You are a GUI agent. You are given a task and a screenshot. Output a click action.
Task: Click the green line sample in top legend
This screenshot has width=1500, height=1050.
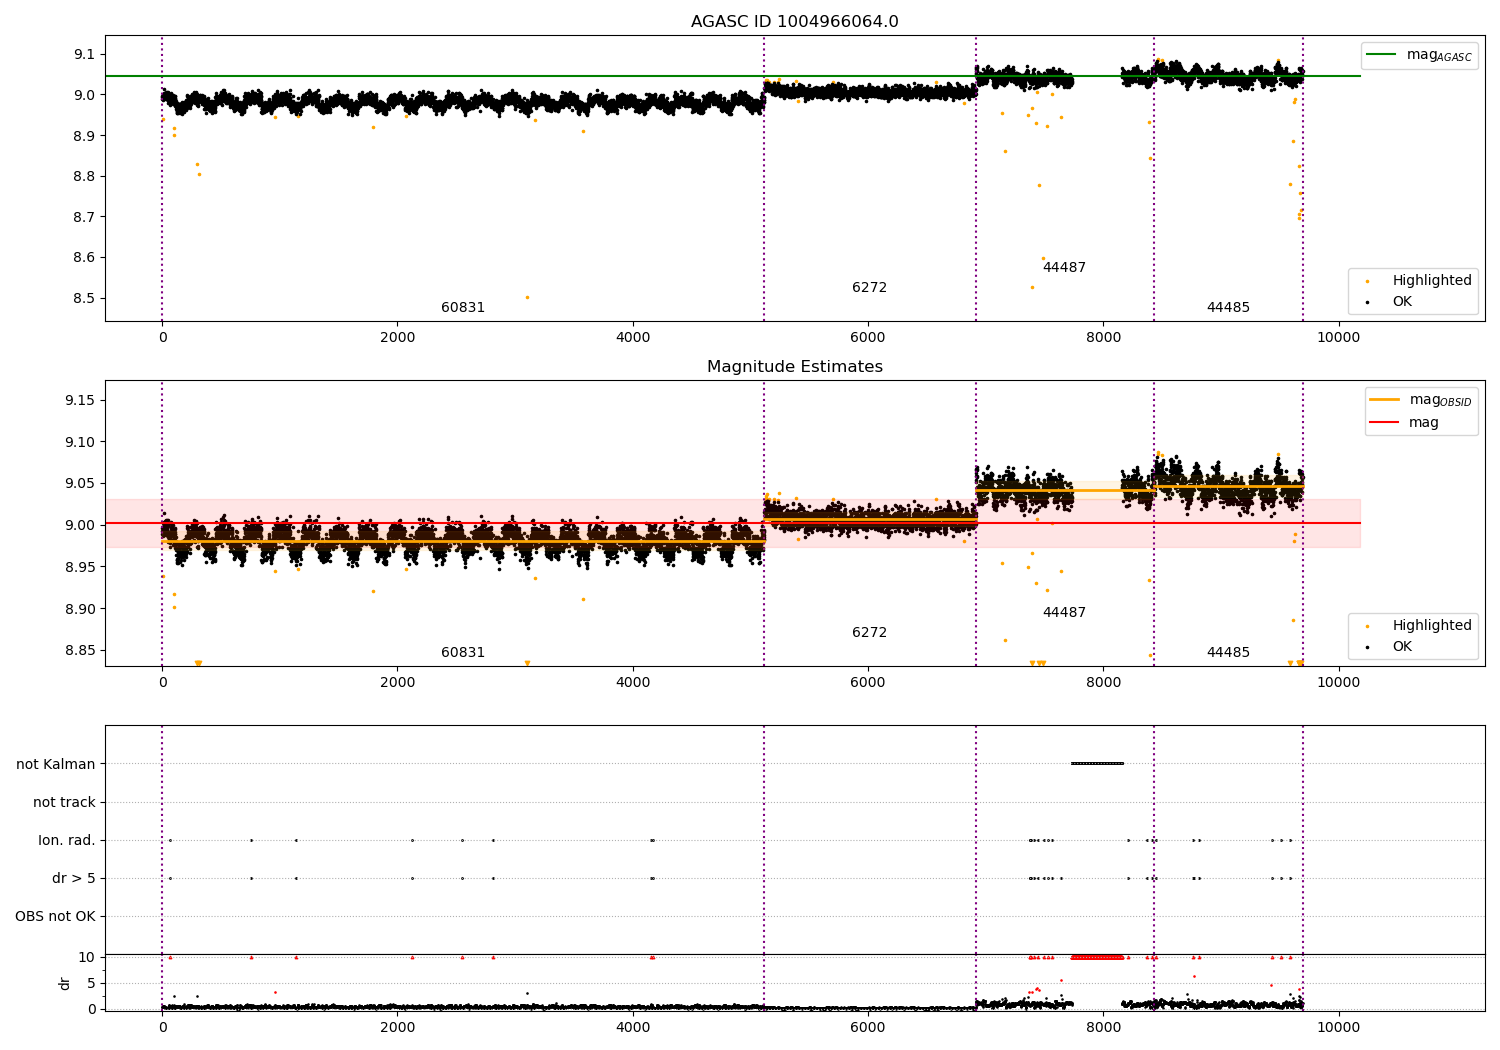click(1382, 54)
